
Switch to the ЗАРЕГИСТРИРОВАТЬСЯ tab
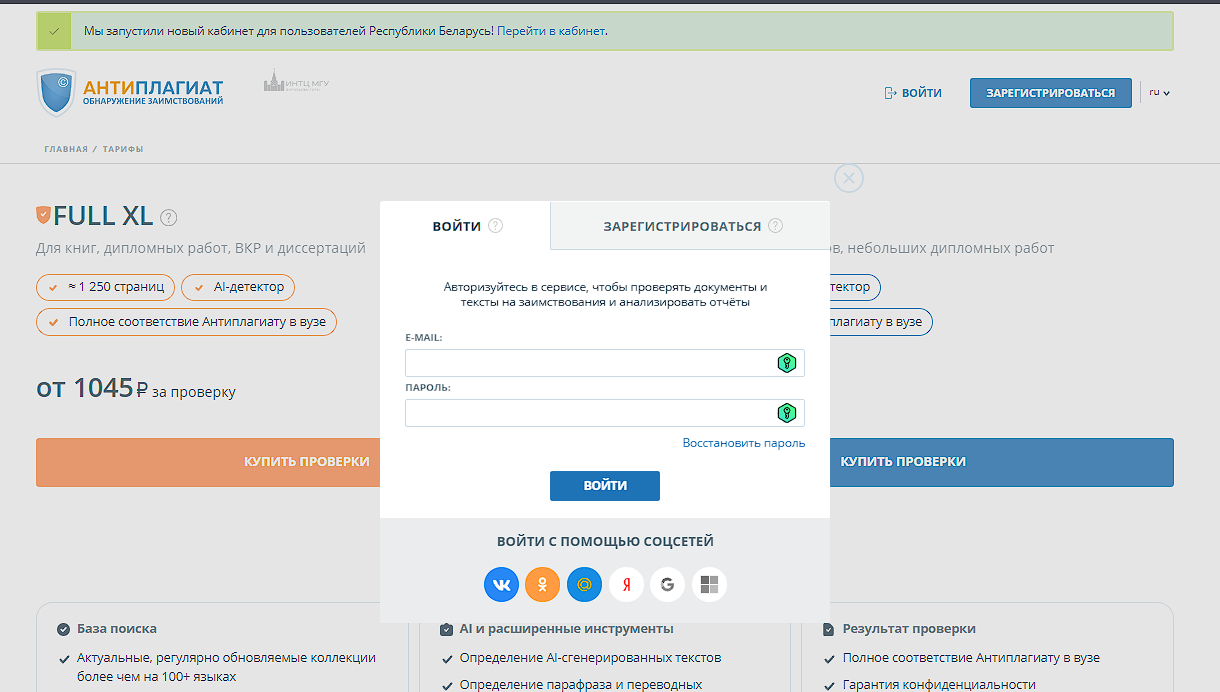click(x=690, y=226)
